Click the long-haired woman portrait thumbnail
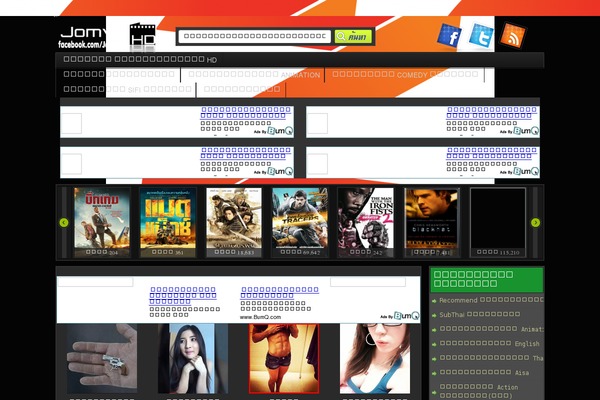600x400 pixels. point(193,358)
